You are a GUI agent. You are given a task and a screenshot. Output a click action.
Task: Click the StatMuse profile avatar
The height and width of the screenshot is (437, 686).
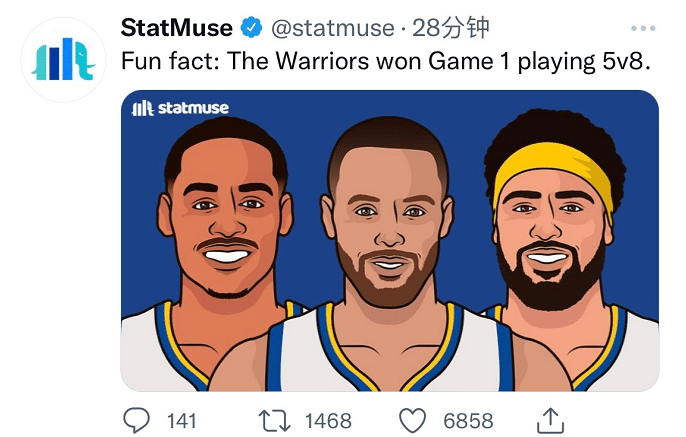(62, 59)
